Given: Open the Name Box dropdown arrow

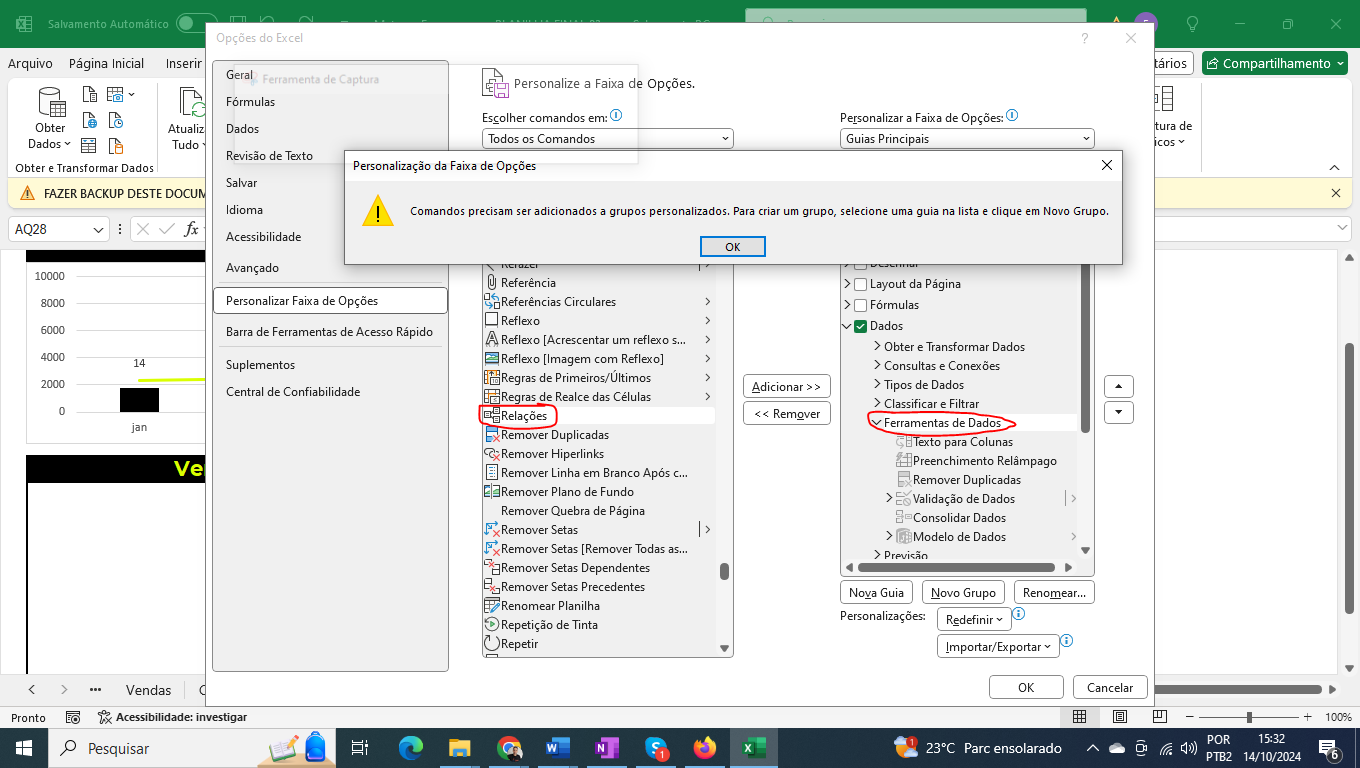Looking at the screenshot, I should pos(99,230).
